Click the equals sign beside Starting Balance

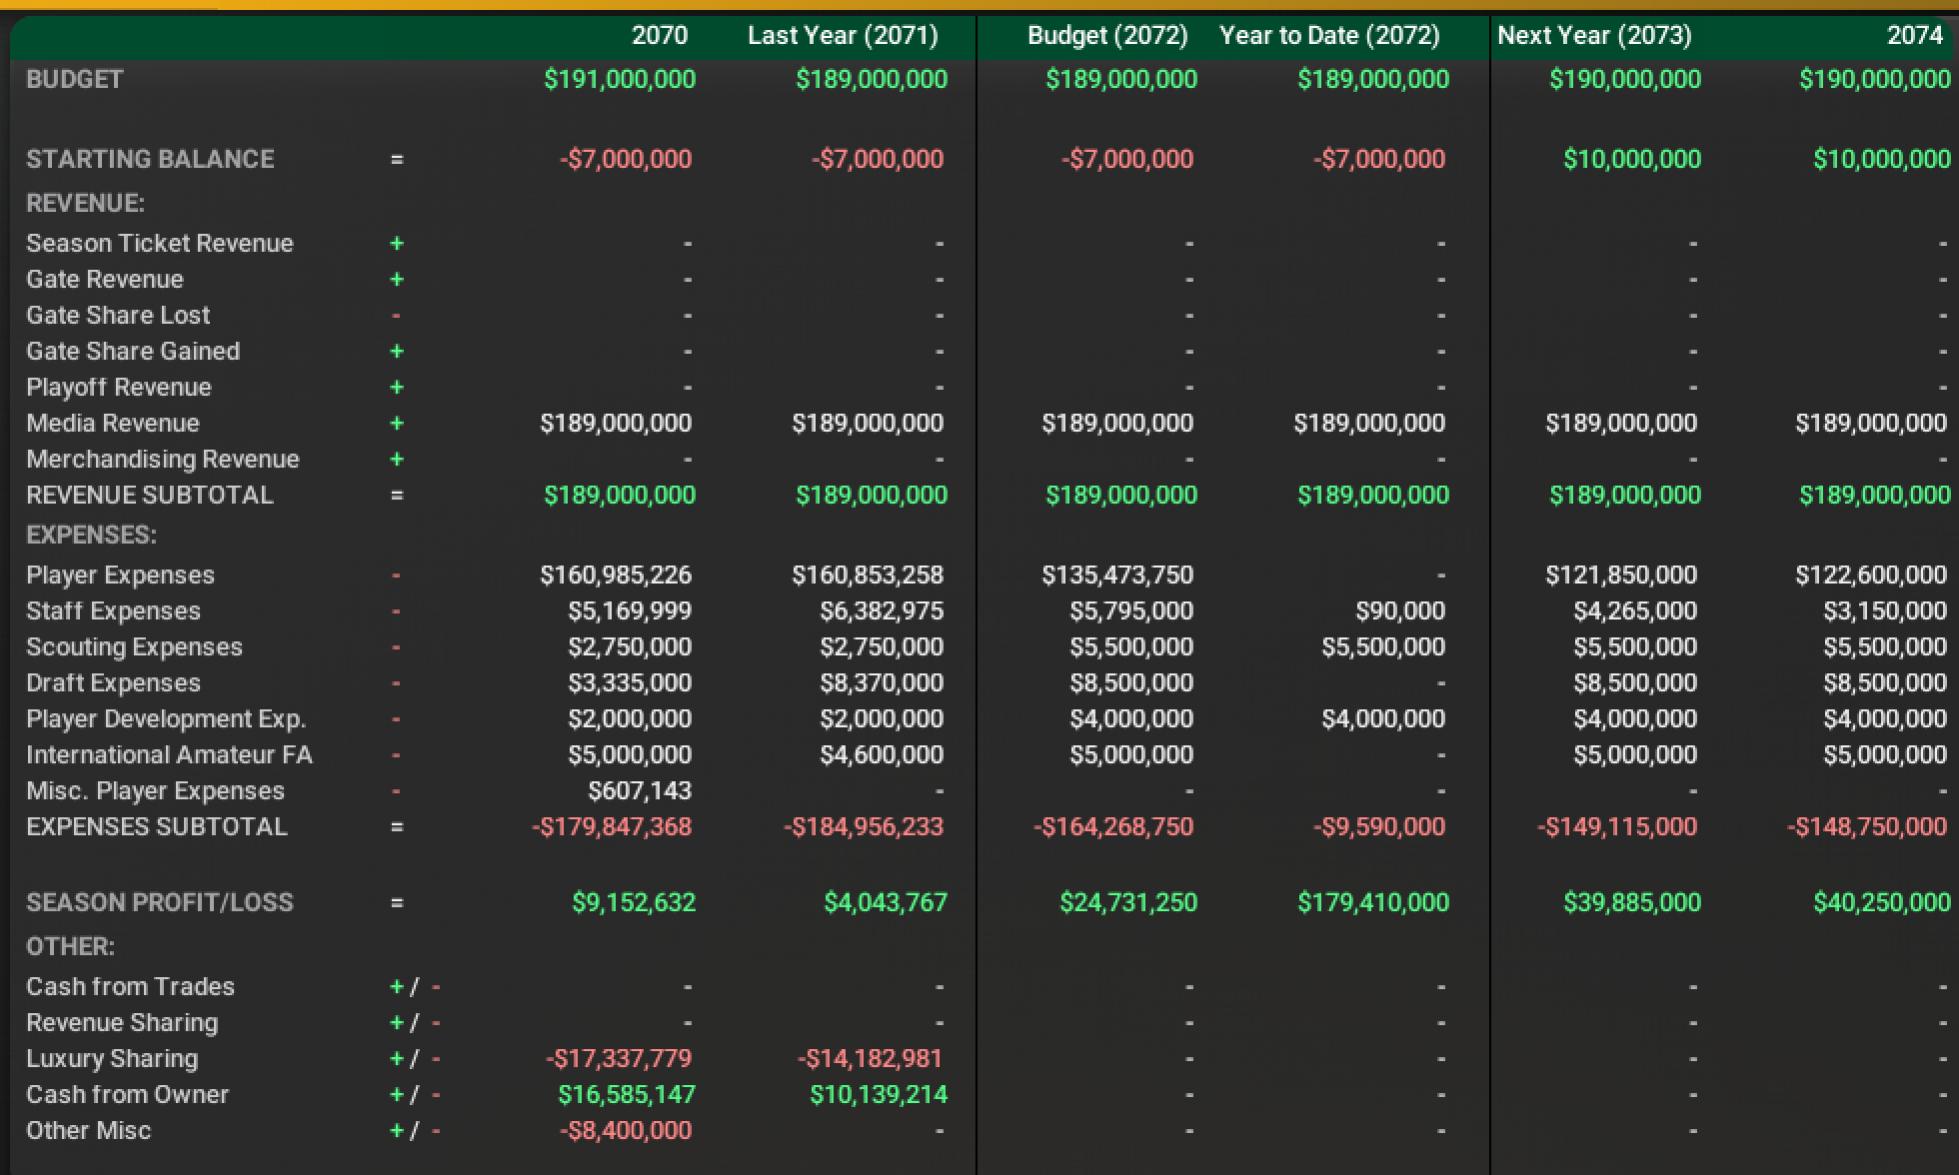[x=397, y=160]
